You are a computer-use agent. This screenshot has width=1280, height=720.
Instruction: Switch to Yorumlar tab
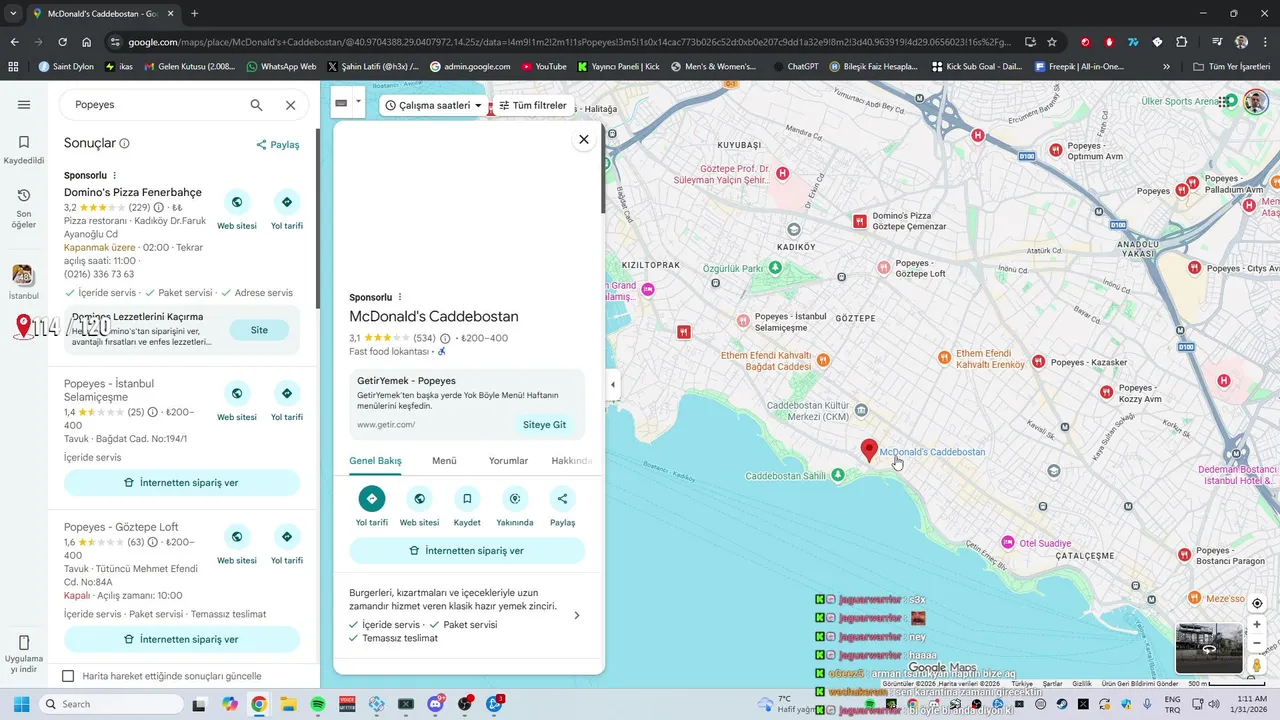[508, 461]
